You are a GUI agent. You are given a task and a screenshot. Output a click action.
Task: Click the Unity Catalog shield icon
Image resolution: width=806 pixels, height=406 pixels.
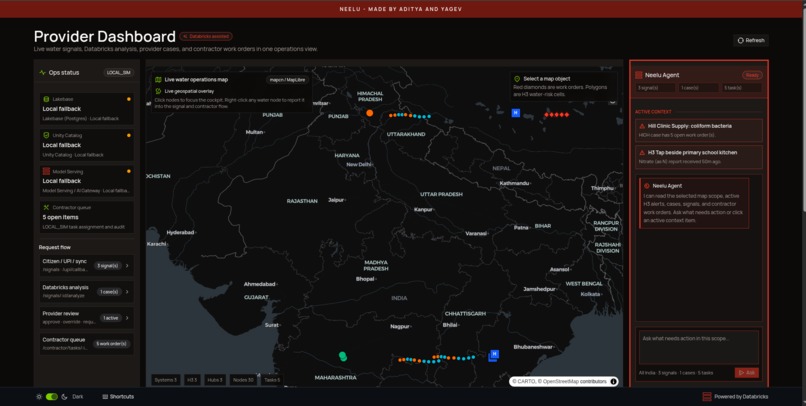tap(46, 135)
